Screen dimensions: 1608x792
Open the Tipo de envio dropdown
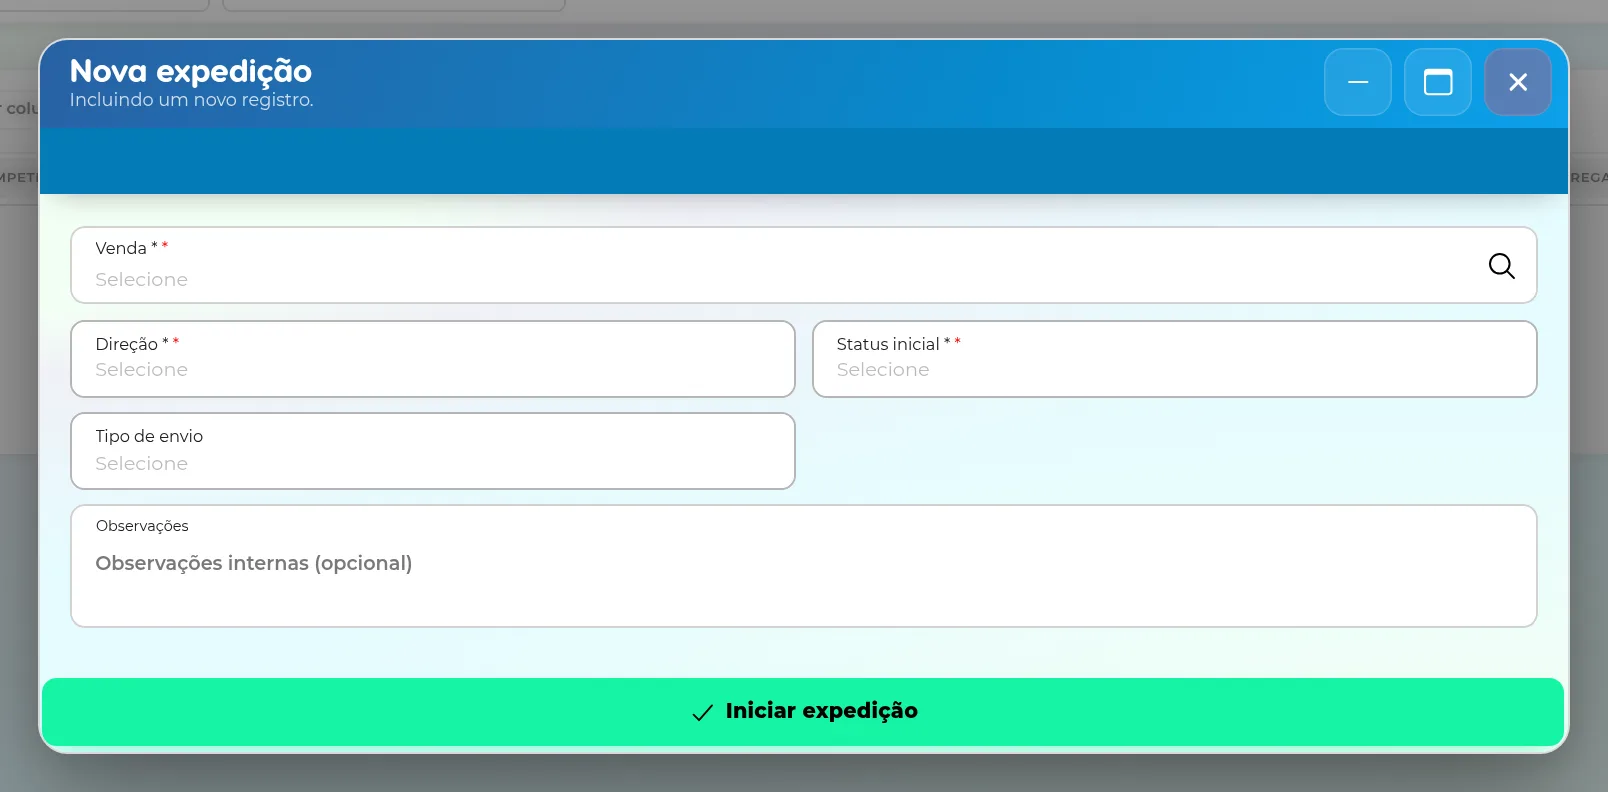pyautogui.click(x=433, y=451)
